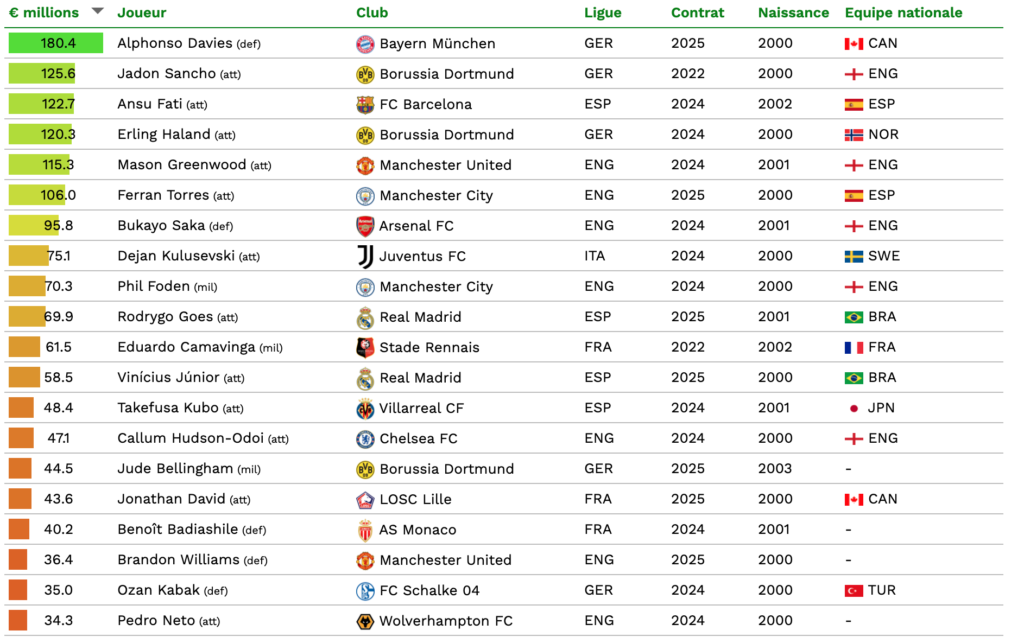This screenshot has height=637, width=1024.
Task: Click the Norway flag next to NOR
Action: point(853,135)
